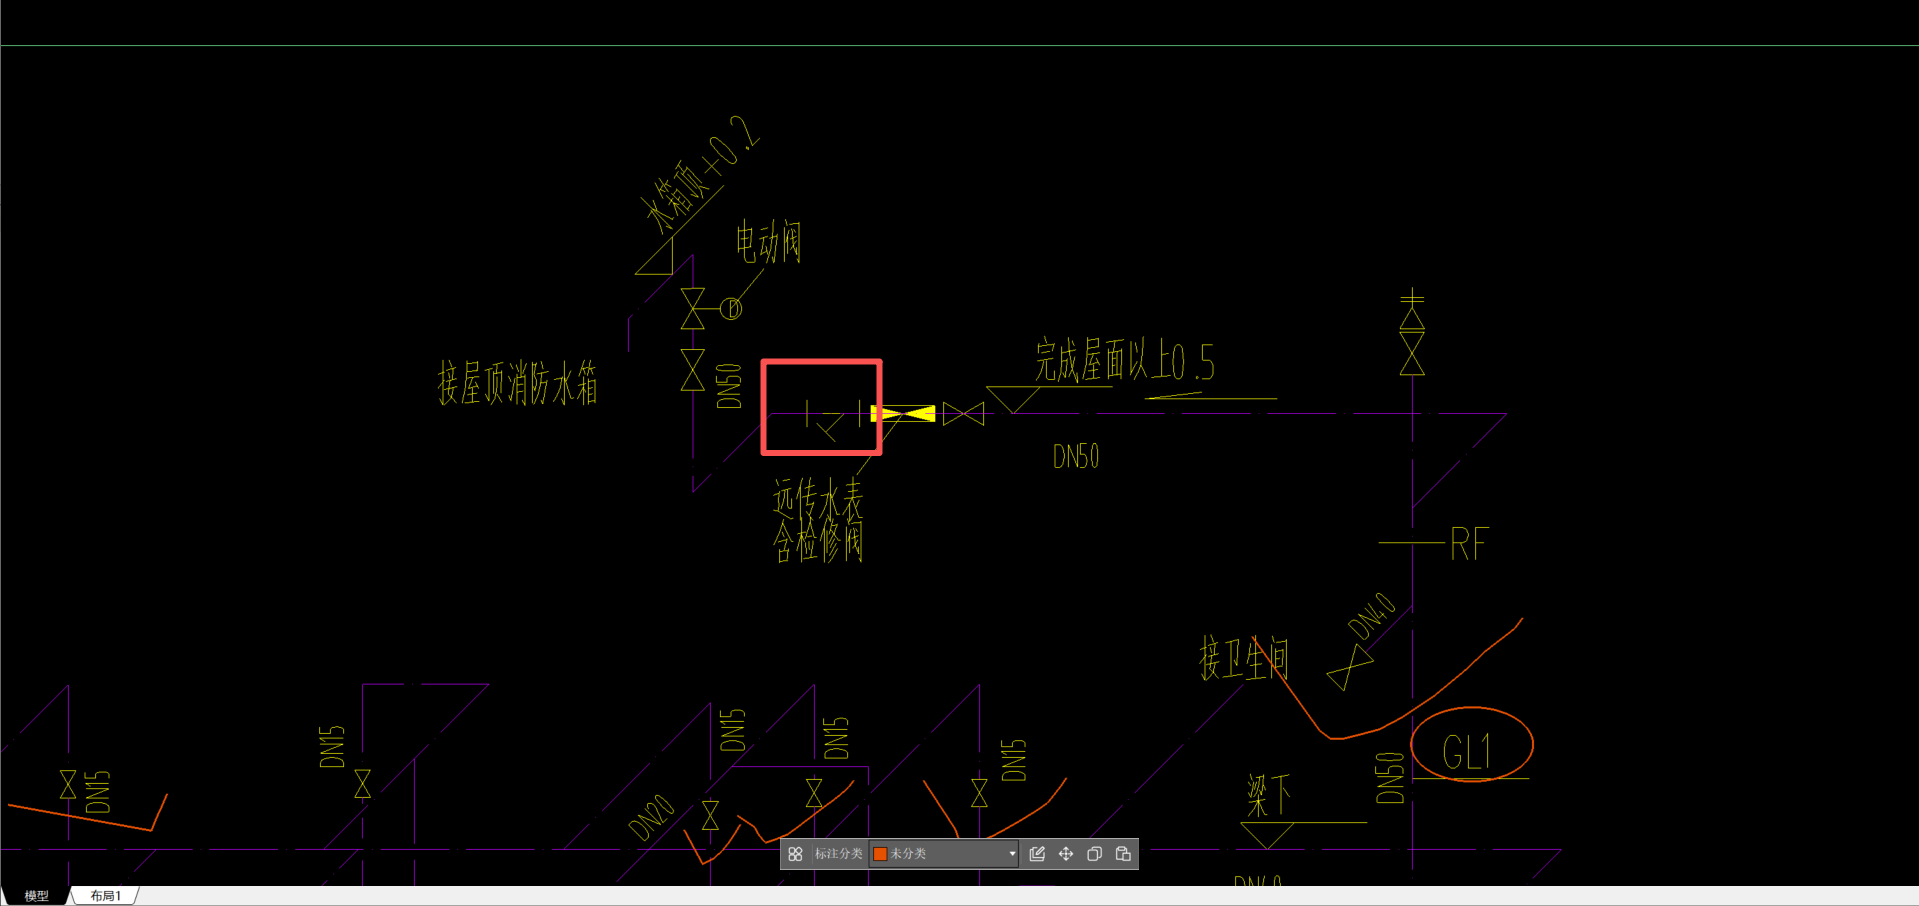The image size is (1919, 906).
Task: Click the paste annotation icon
Action: (x=1123, y=854)
